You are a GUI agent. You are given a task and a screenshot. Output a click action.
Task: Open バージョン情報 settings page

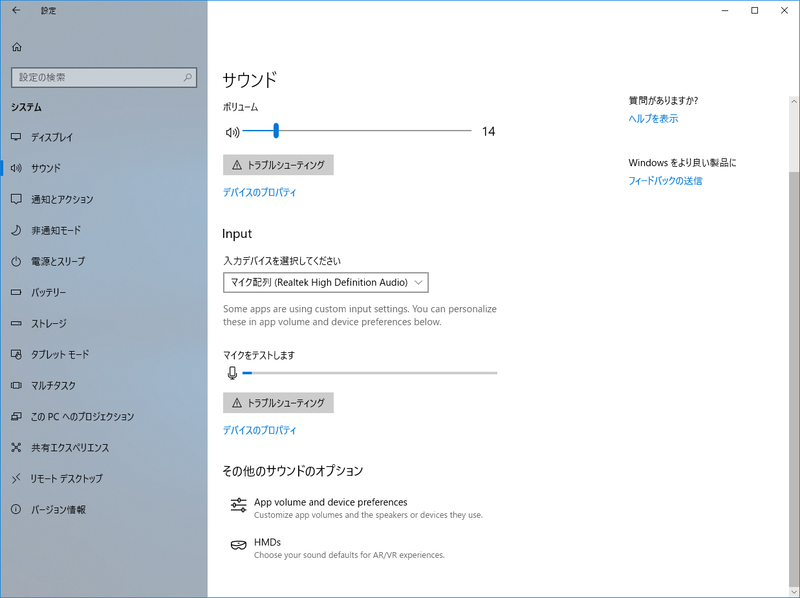[x=104, y=509]
